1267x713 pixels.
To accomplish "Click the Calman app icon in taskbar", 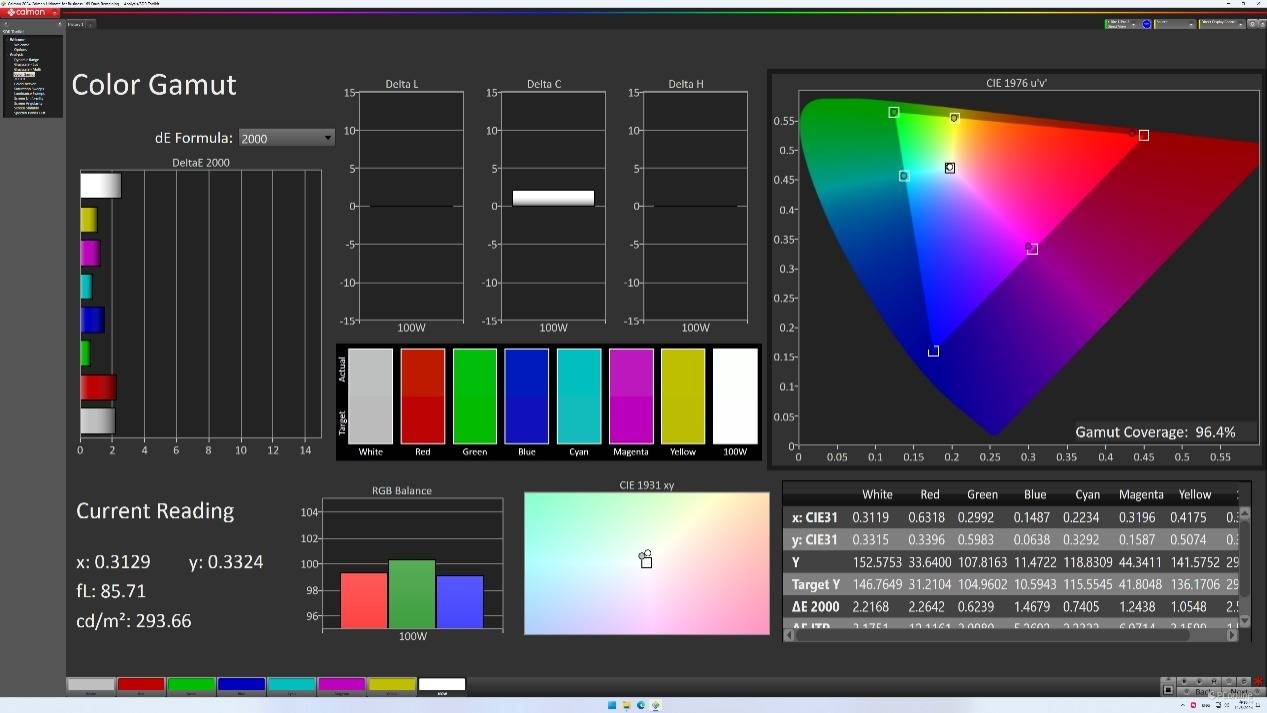I will [656, 705].
